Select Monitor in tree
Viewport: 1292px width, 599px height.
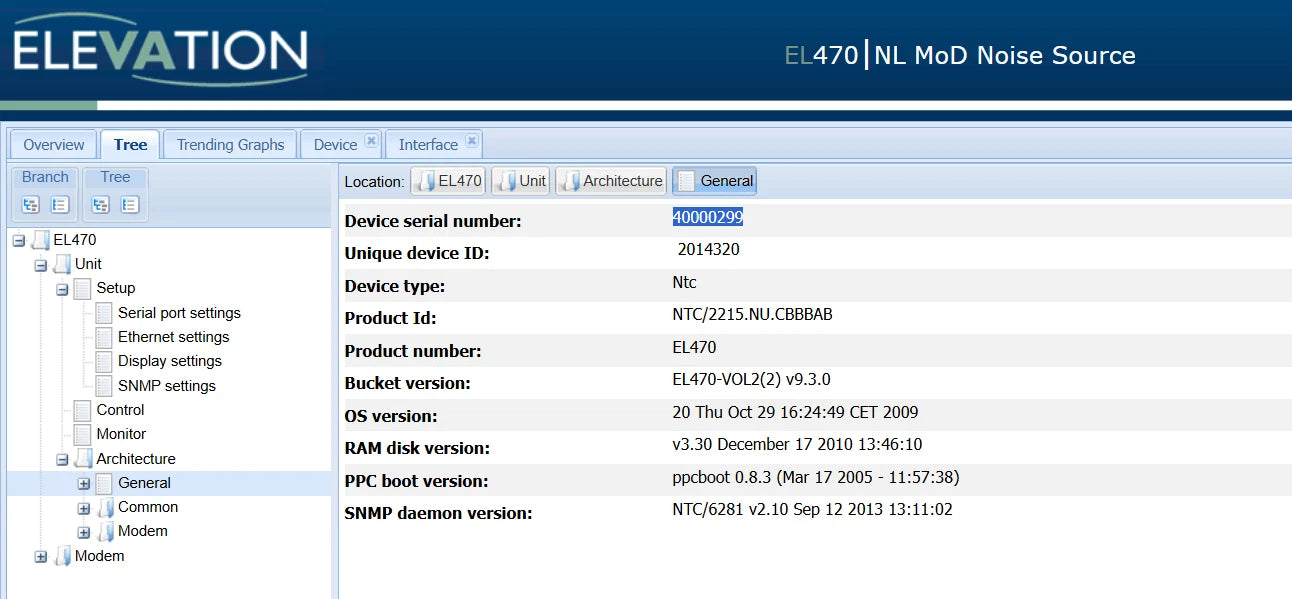121,434
